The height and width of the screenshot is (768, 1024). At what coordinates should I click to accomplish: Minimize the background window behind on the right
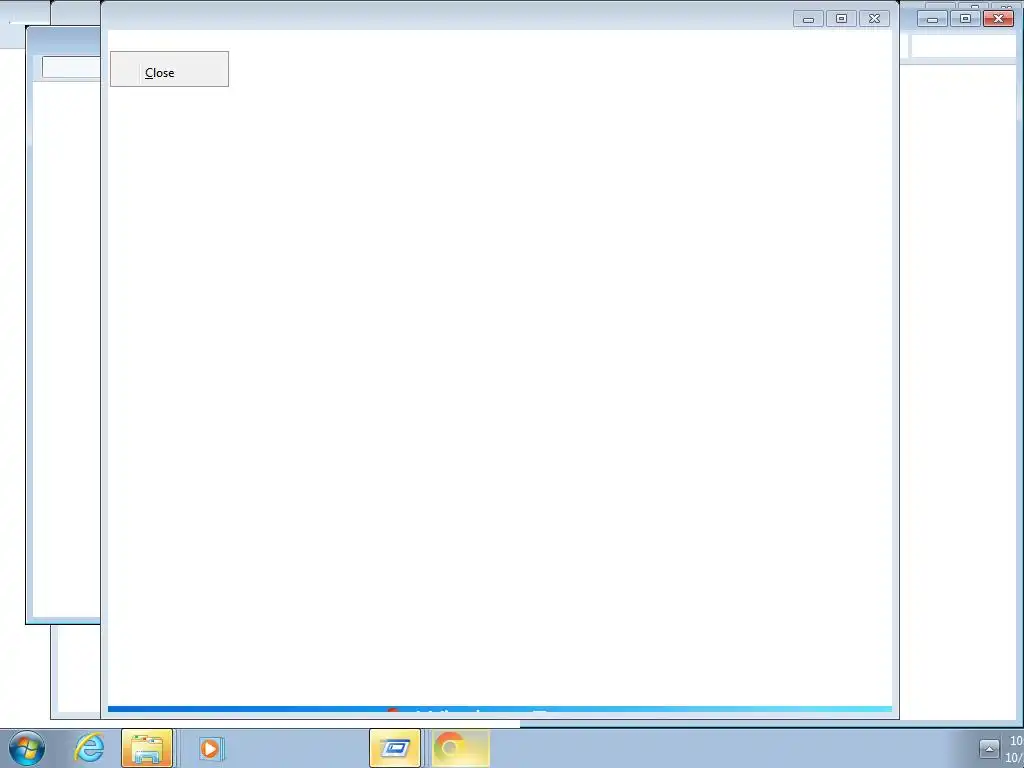coord(932,19)
